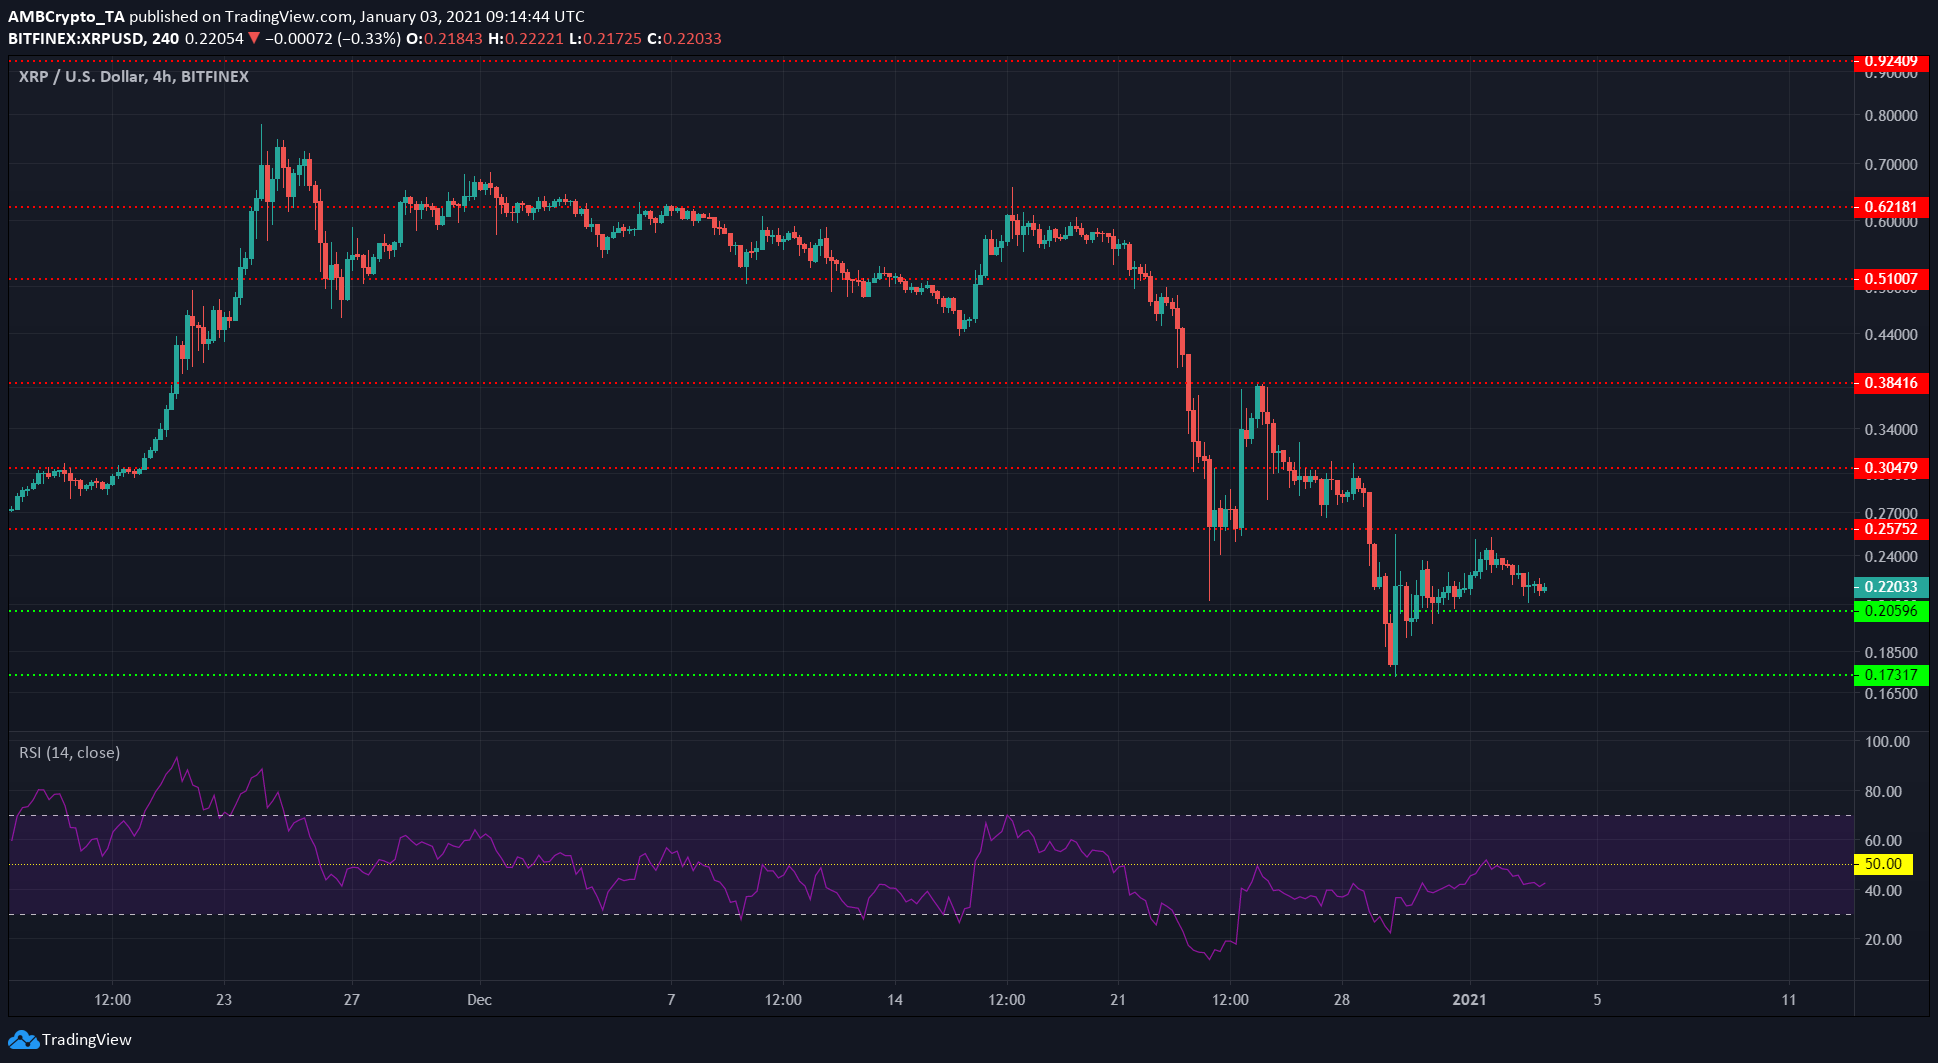Viewport: 1938px width, 1063px height.
Task: Click the high price H:0.22221 value
Action: click(x=526, y=39)
